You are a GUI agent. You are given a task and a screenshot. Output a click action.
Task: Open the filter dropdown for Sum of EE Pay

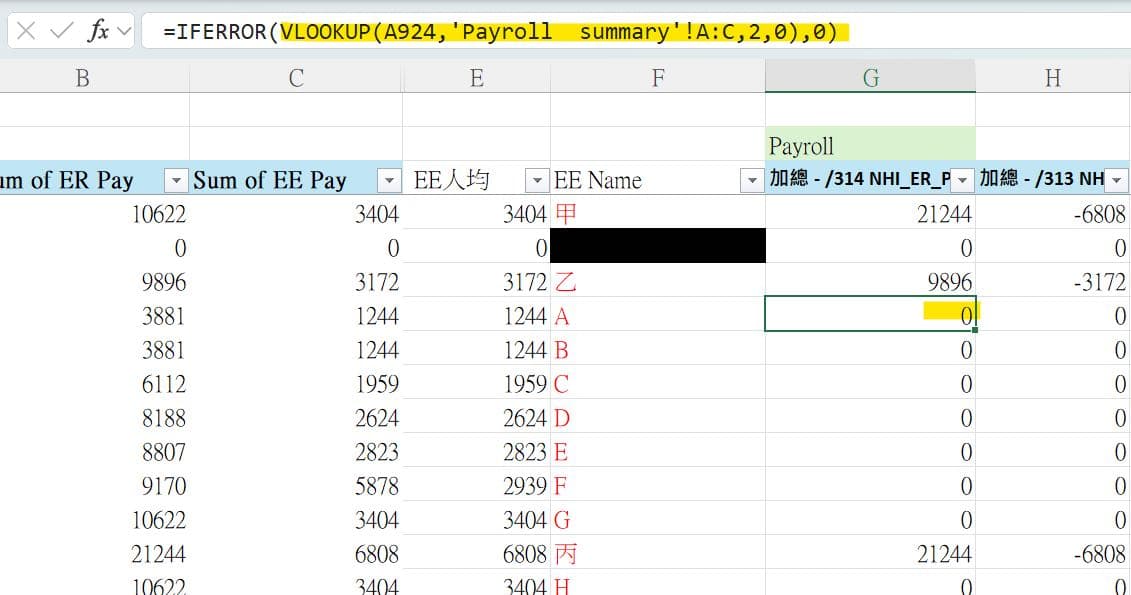pos(389,180)
